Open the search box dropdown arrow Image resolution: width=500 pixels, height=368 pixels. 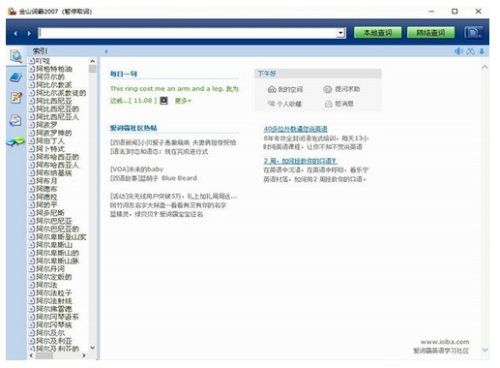click(x=340, y=33)
